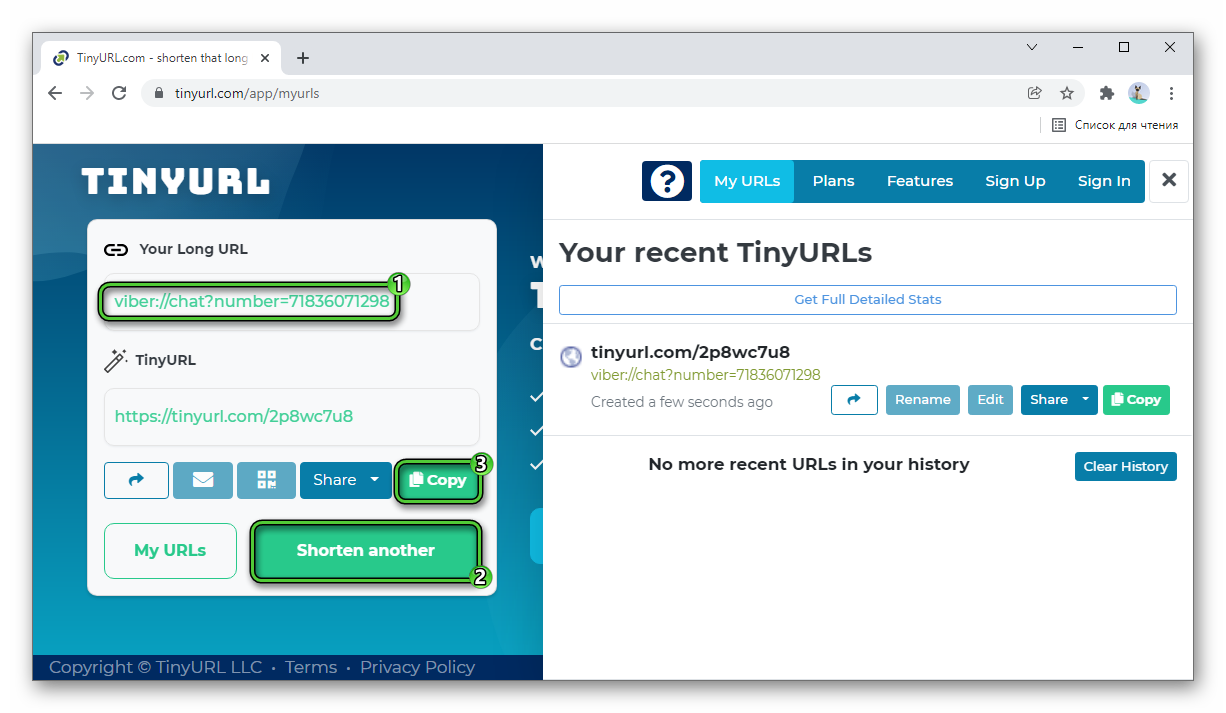1226x713 pixels.
Task: Switch to the Plans tab
Action: pyautogui.click(x=833, y=181)
